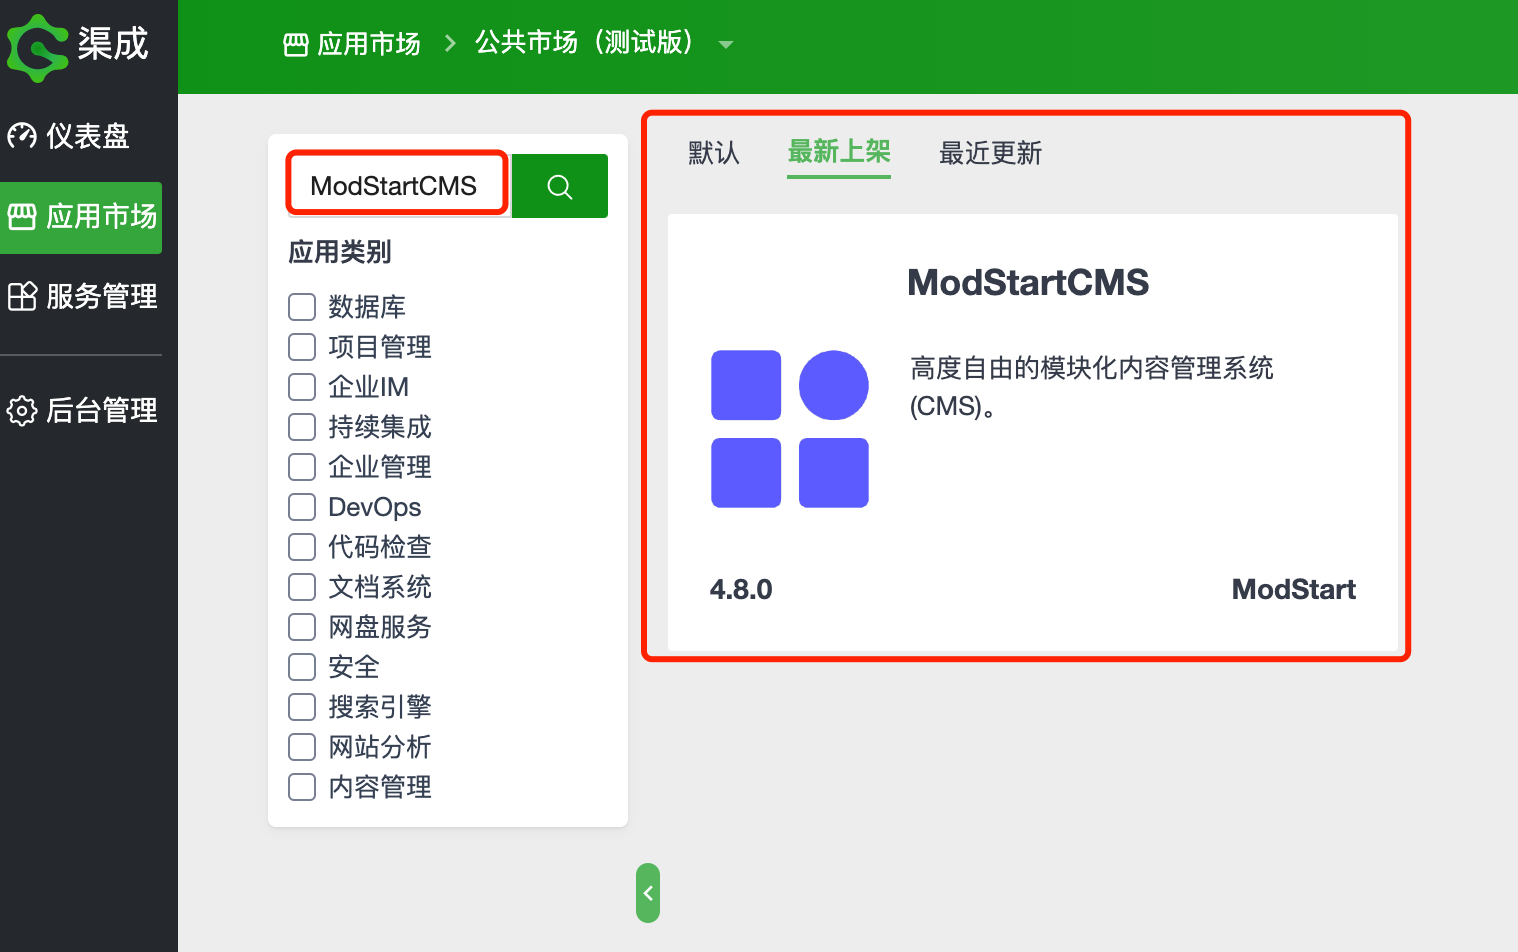Collapse the filter panel with green chevron
This screenshot has height=952, width=1518.
[x=648, y=893]
